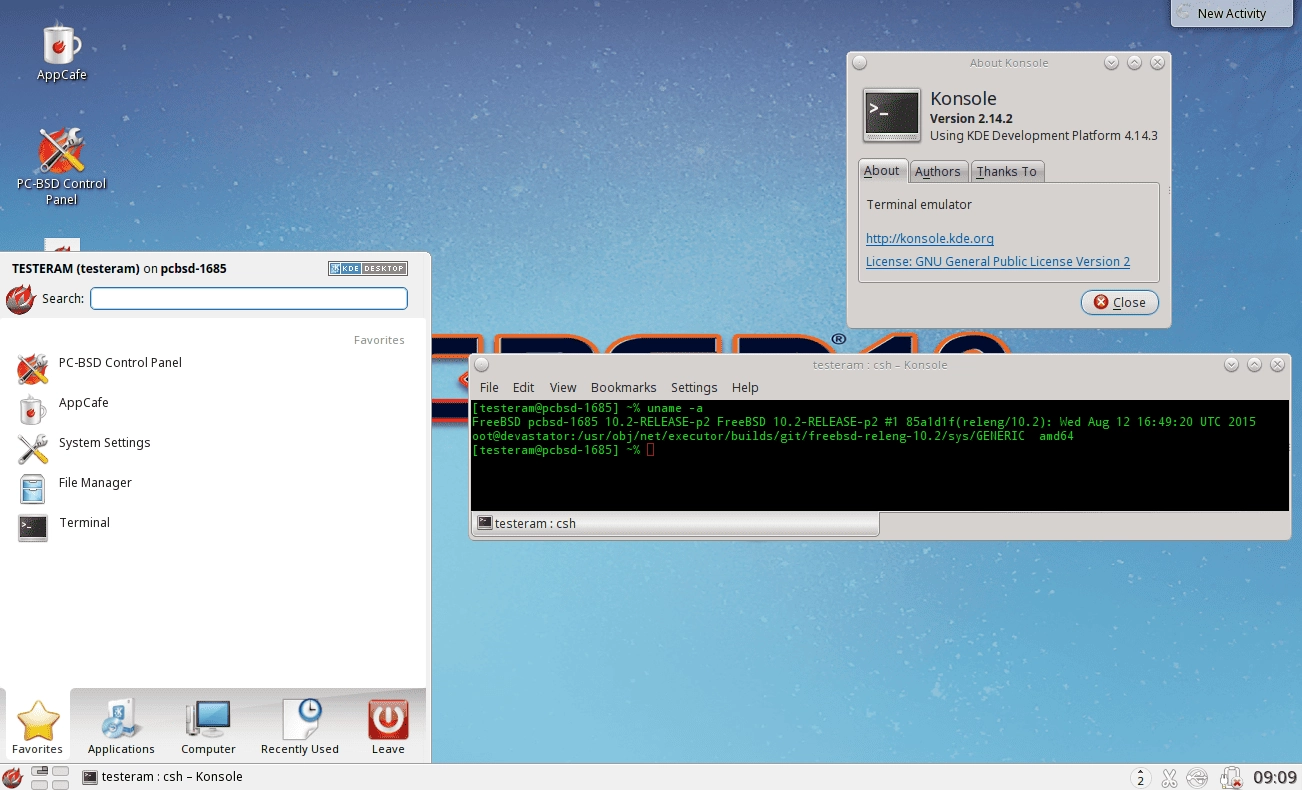Image resolution: width=1302 pixels, height=790 pixels.
Task: Close About Konsole via titlebar X
Action: point(1157,62)
